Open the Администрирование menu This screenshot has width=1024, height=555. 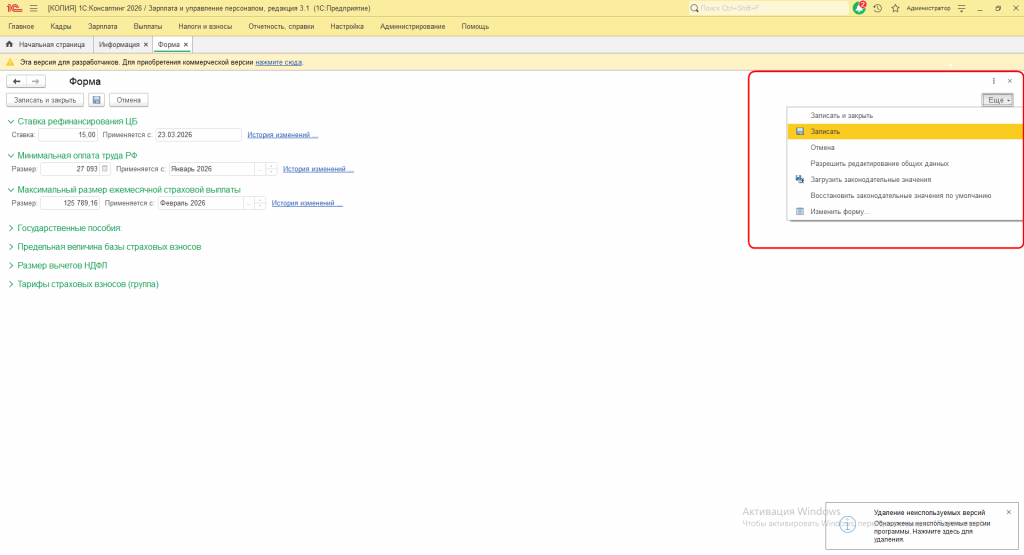(x=412, y=27)
